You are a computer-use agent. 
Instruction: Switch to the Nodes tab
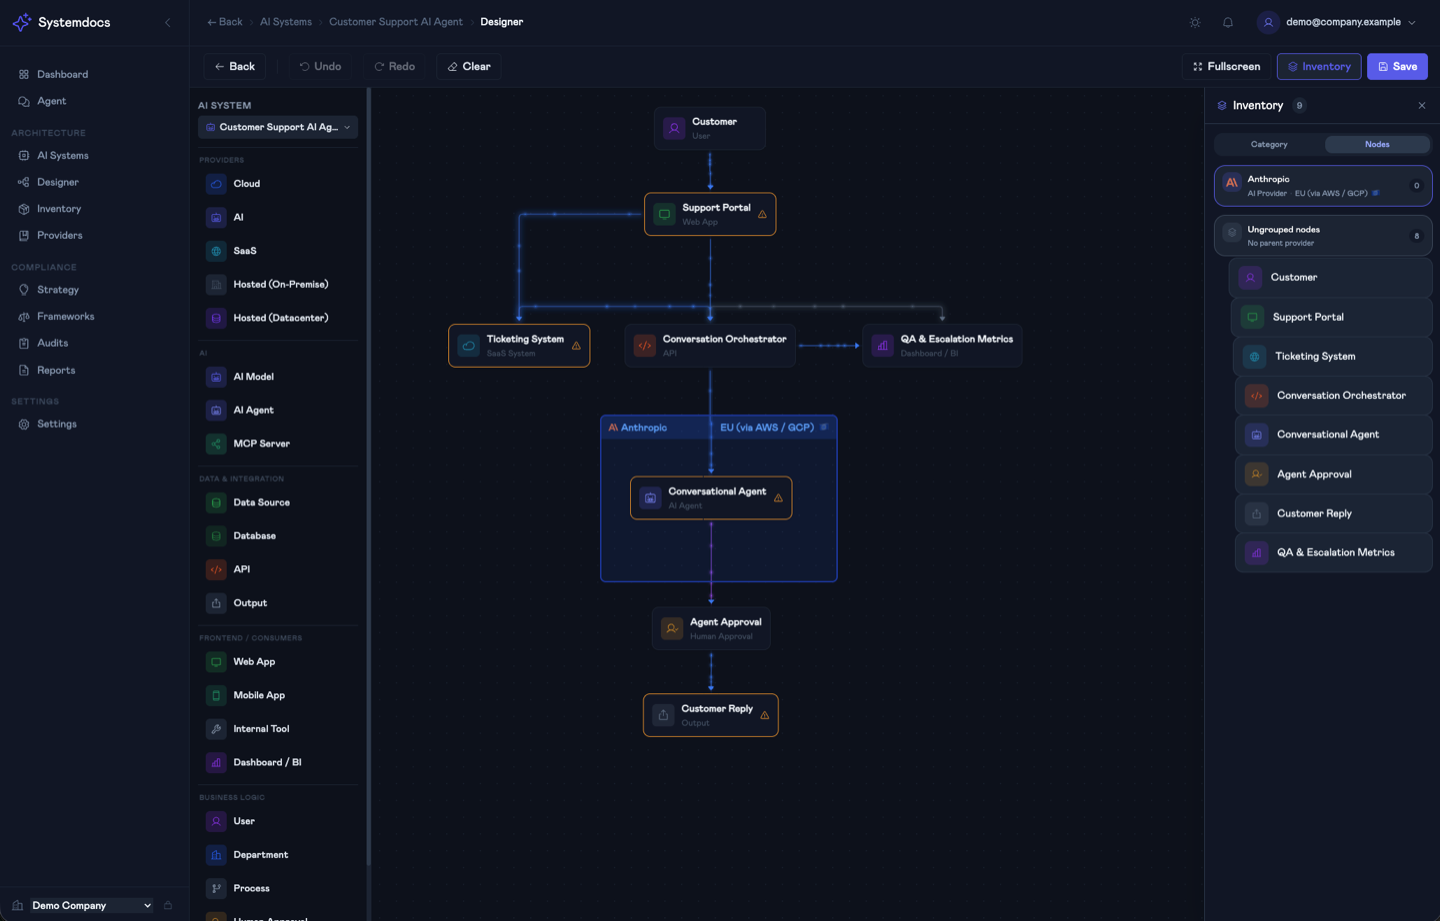pyautogui.click(x=1377, y=144)
